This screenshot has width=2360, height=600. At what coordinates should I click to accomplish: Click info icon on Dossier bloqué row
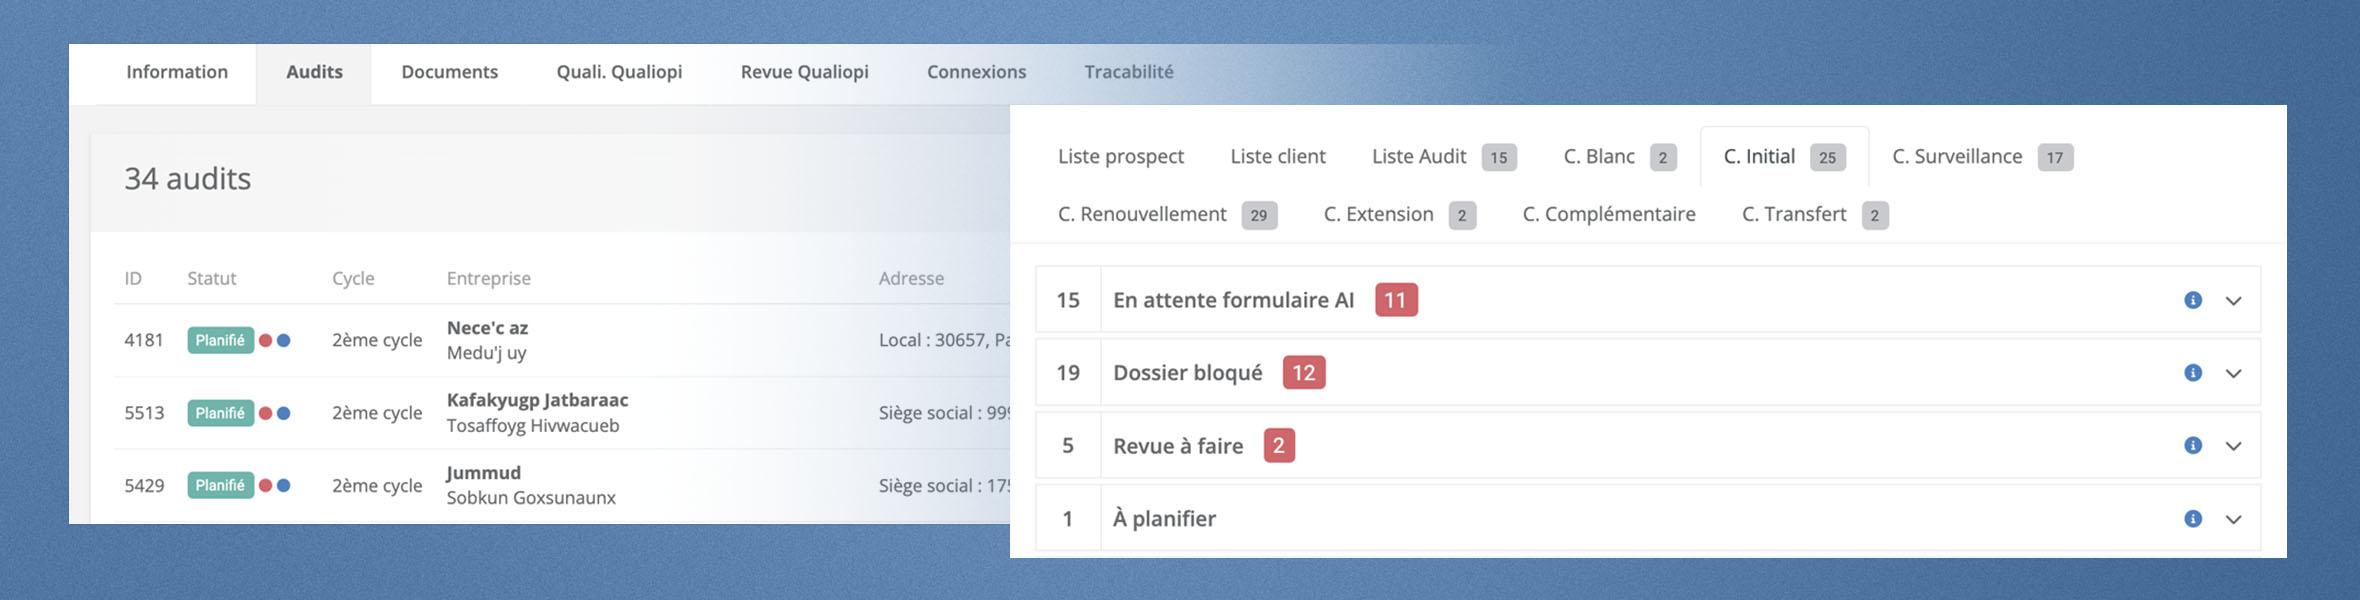pos(2193,373)
